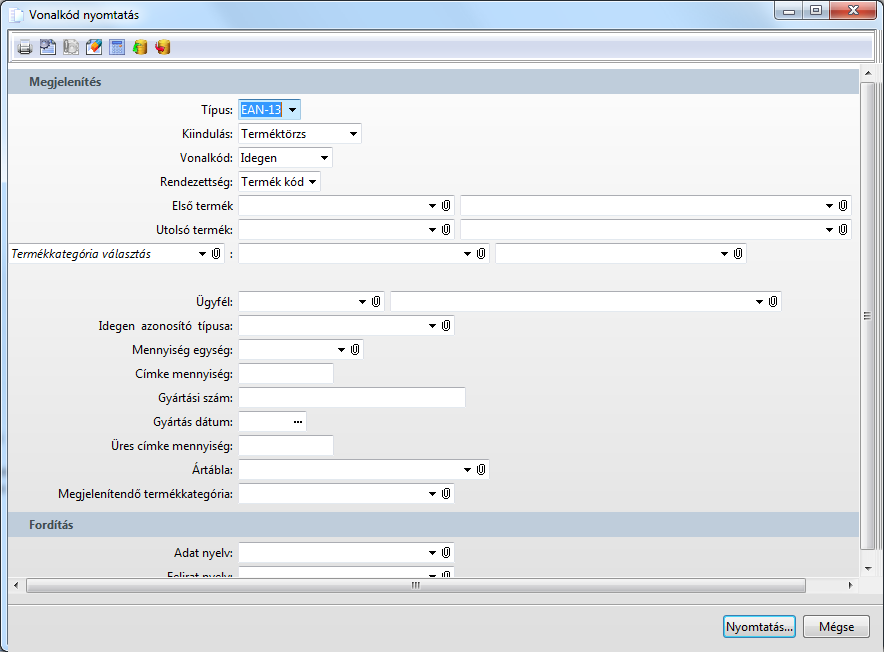Click the printer icon in the toolbar
The height and width of the screenshot is (652, 884).
[25, 47]
